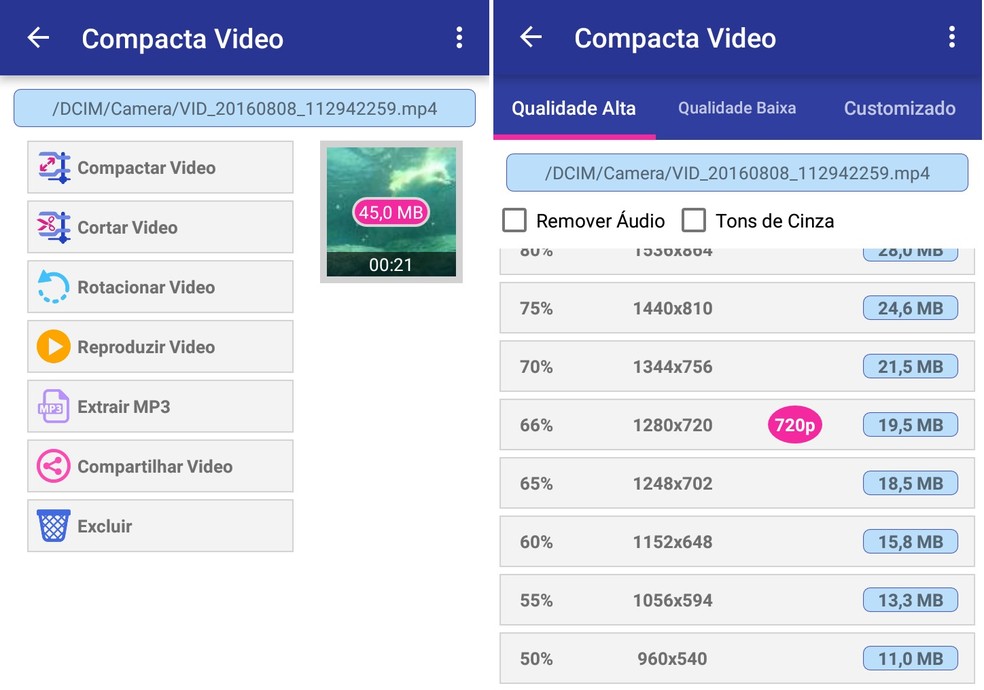This screenshot has width=984, height=690.
Task: Select the Qualidade Alta tab
Action: click(573, 108)
